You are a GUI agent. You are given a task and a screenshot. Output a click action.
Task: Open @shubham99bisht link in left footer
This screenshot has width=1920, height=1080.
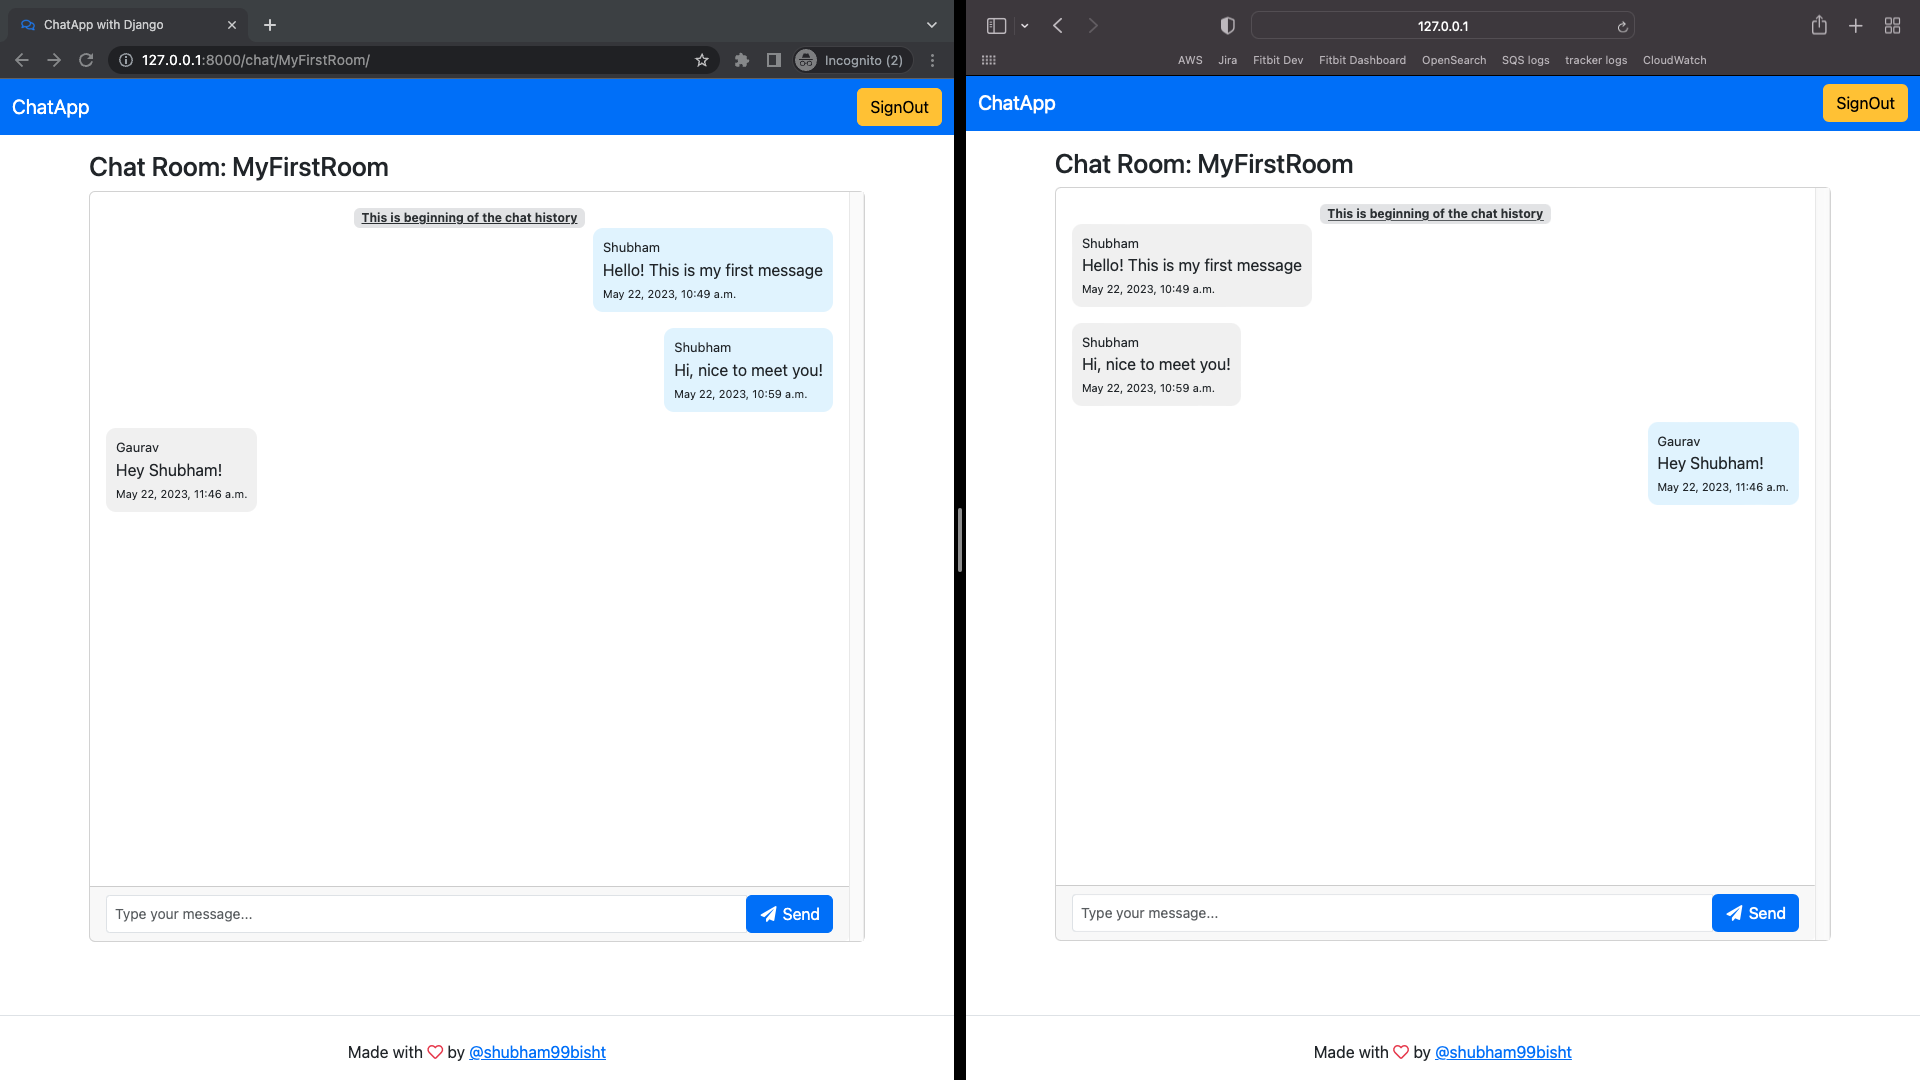click(537, 1052)
